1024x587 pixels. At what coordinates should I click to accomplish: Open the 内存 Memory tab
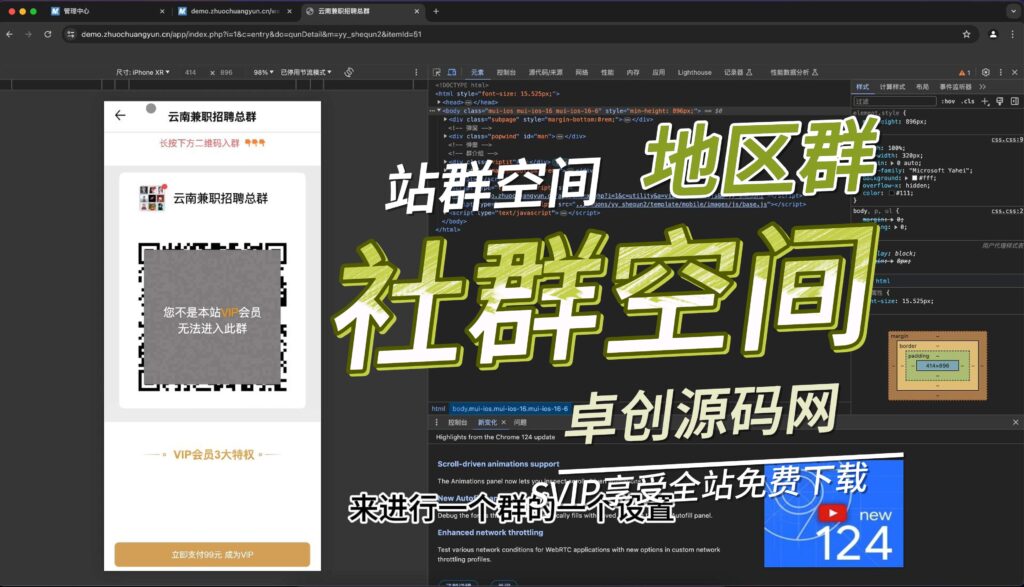[633, 72]
